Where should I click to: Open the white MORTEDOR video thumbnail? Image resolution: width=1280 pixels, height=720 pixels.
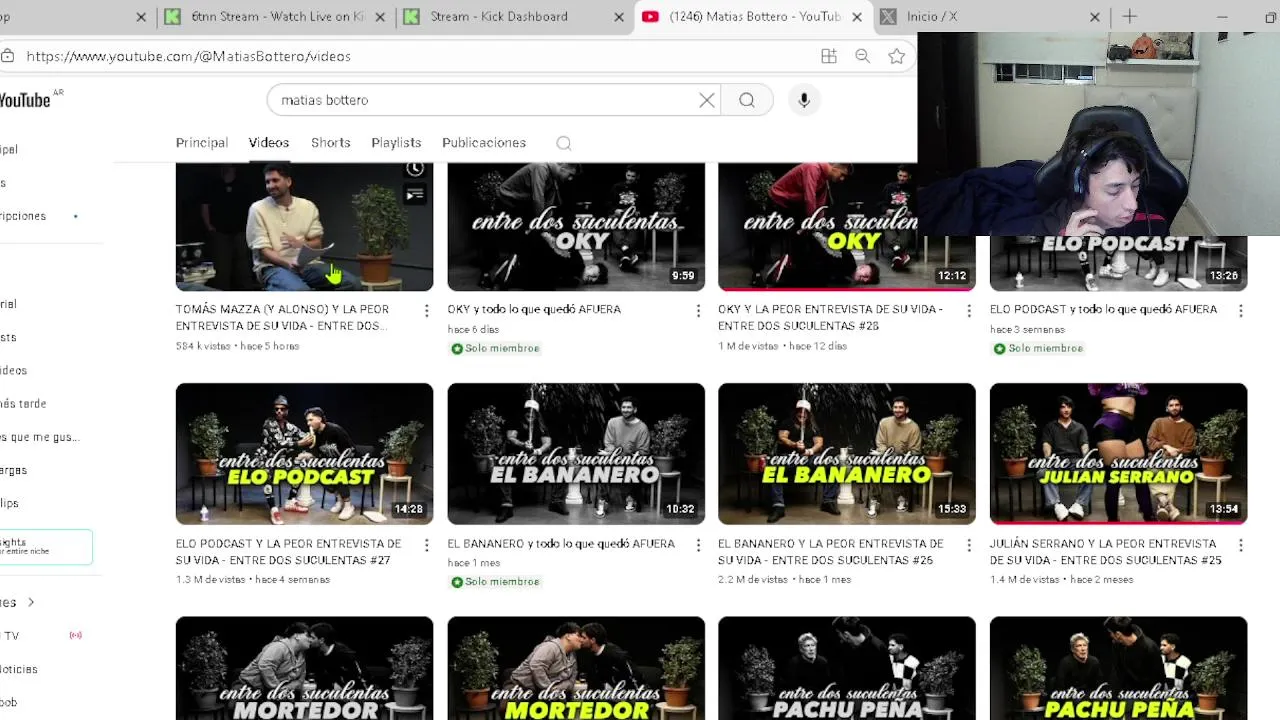tap(304, 668)
